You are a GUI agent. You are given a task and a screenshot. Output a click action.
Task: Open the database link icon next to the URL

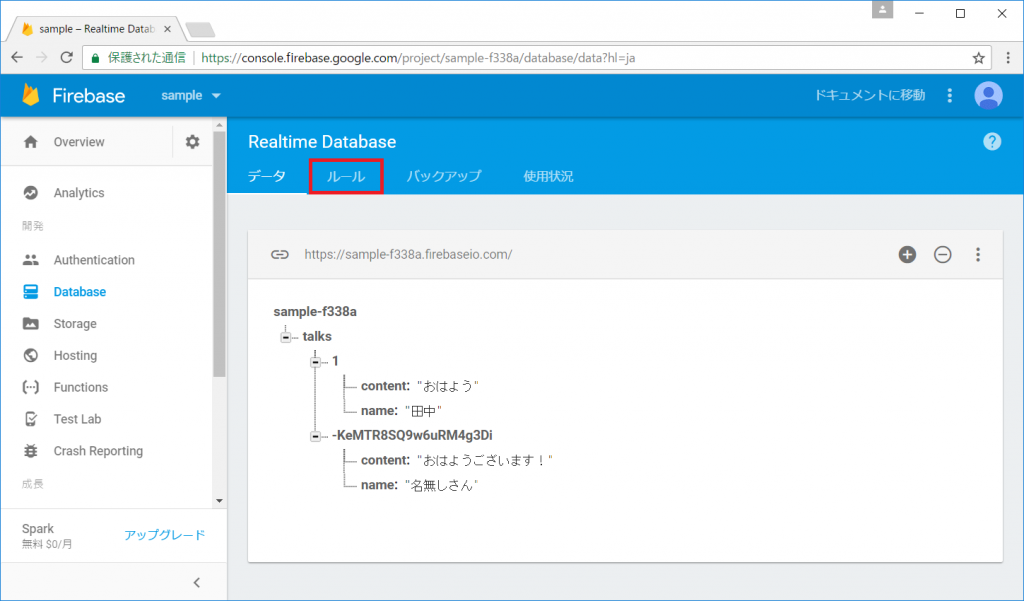click(x=281, y=255)
